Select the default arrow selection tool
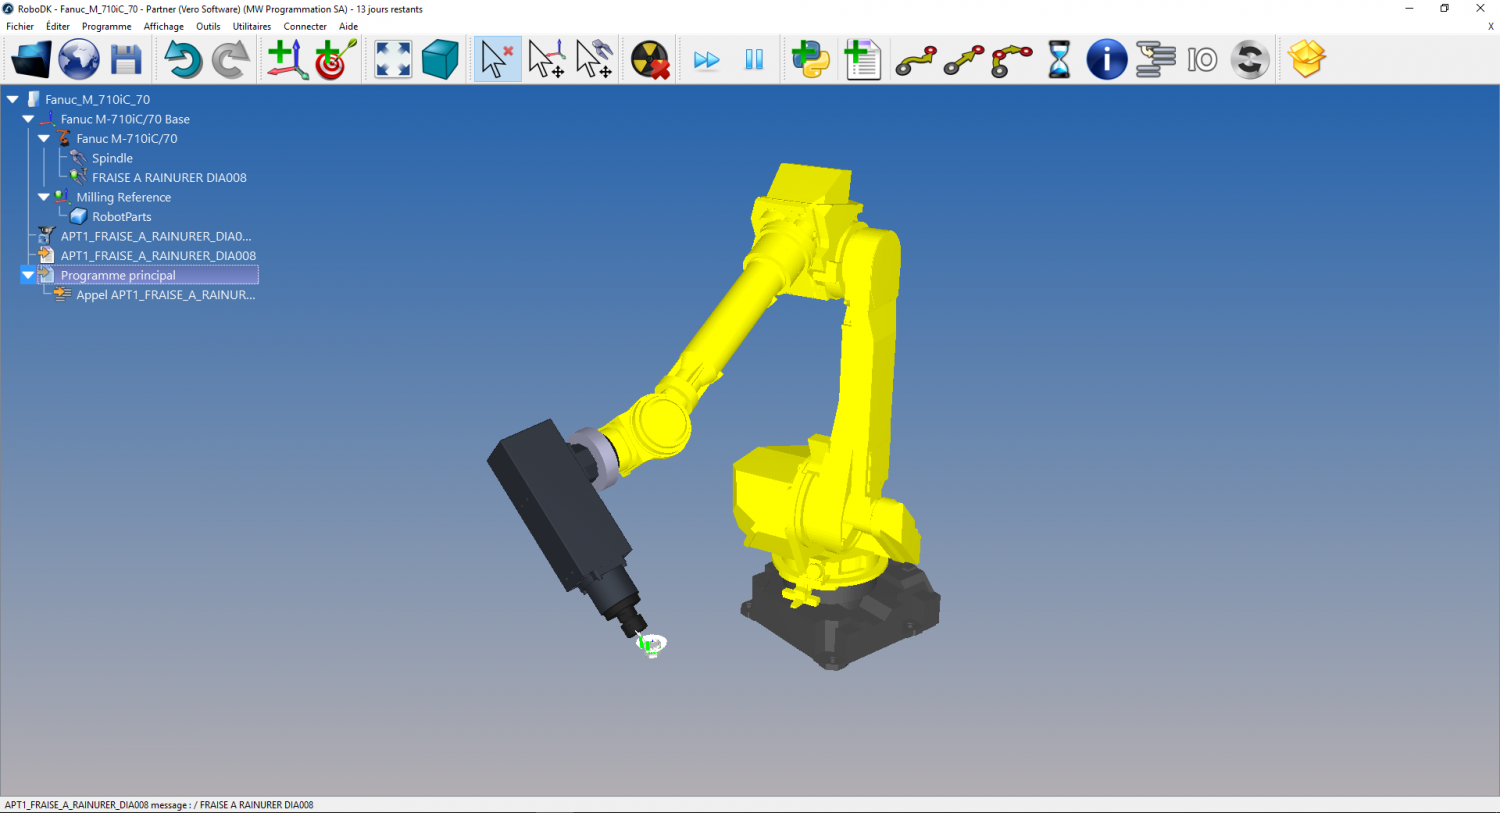 pos(497,60)
